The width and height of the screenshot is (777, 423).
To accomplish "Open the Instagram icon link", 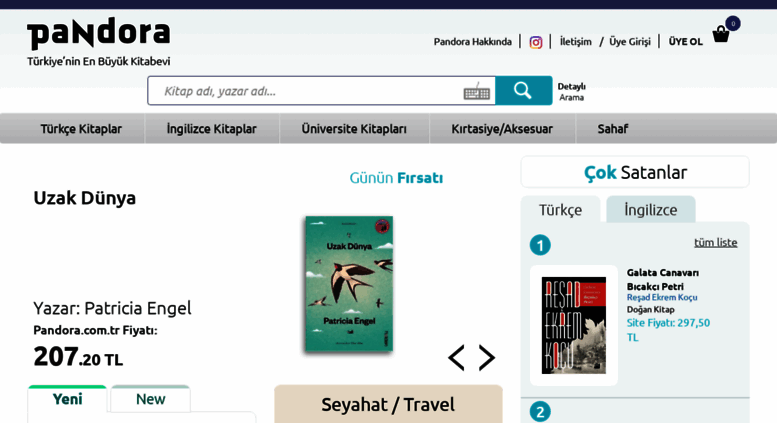I will (x=536, y=42).
